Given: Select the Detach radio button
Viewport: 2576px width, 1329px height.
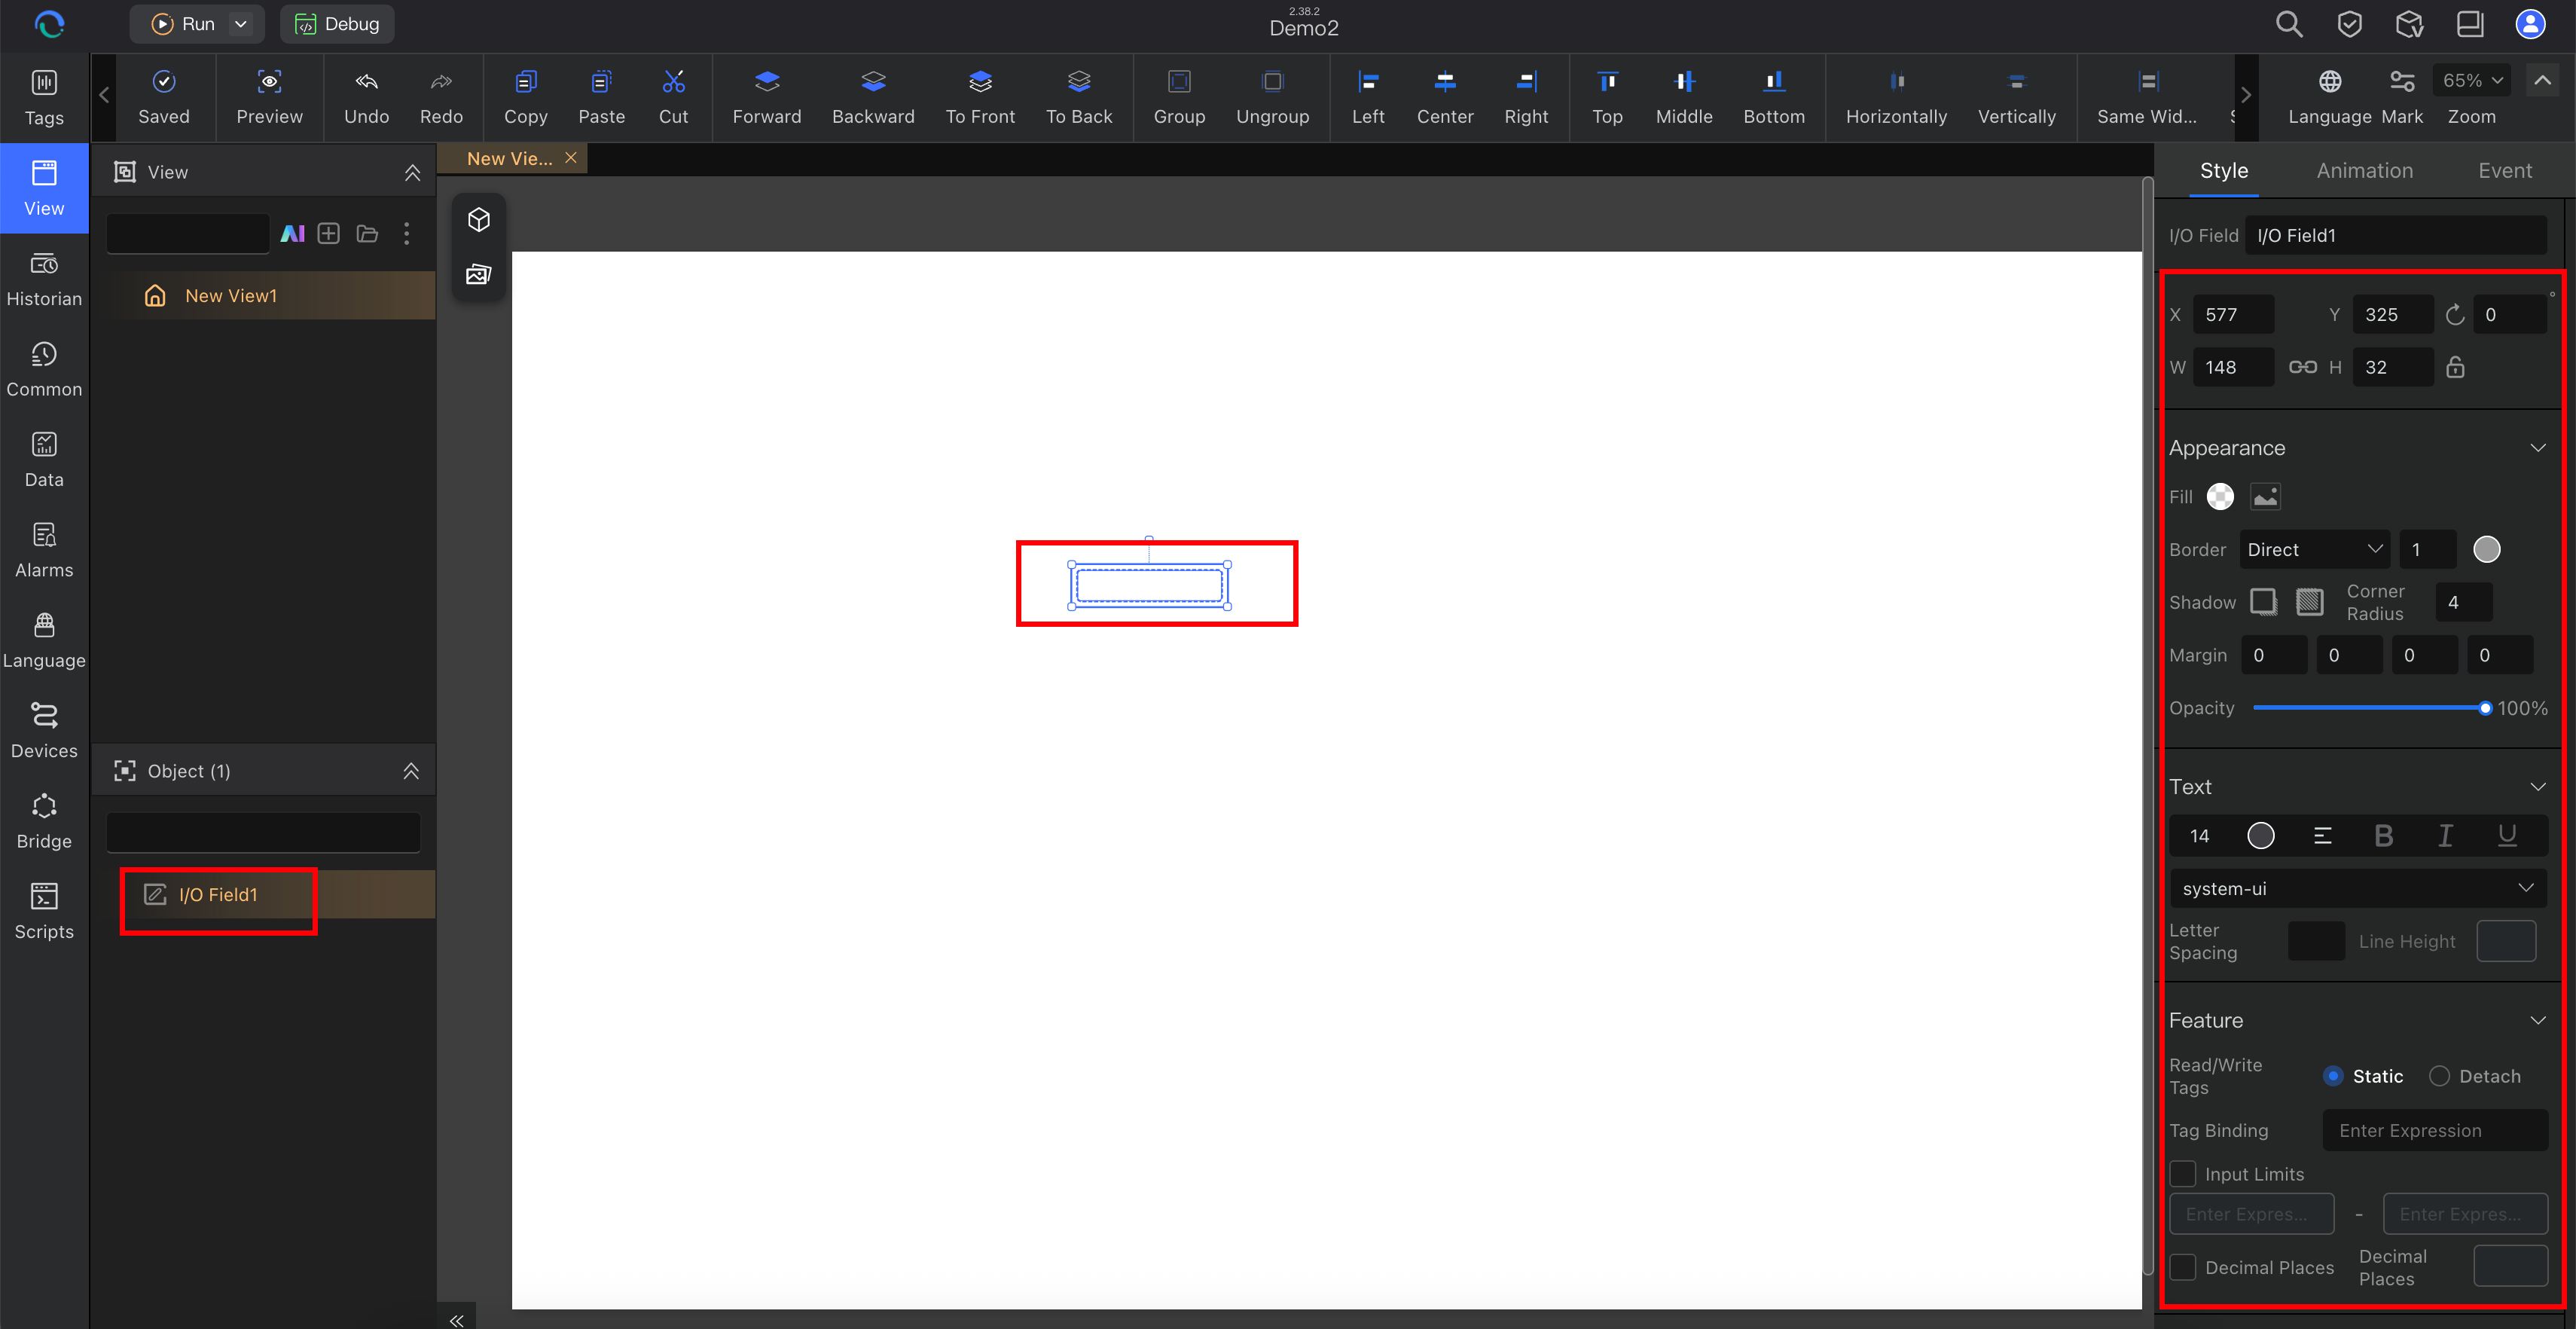Looking at the screenshot, I should (x=2439, y=1076).
